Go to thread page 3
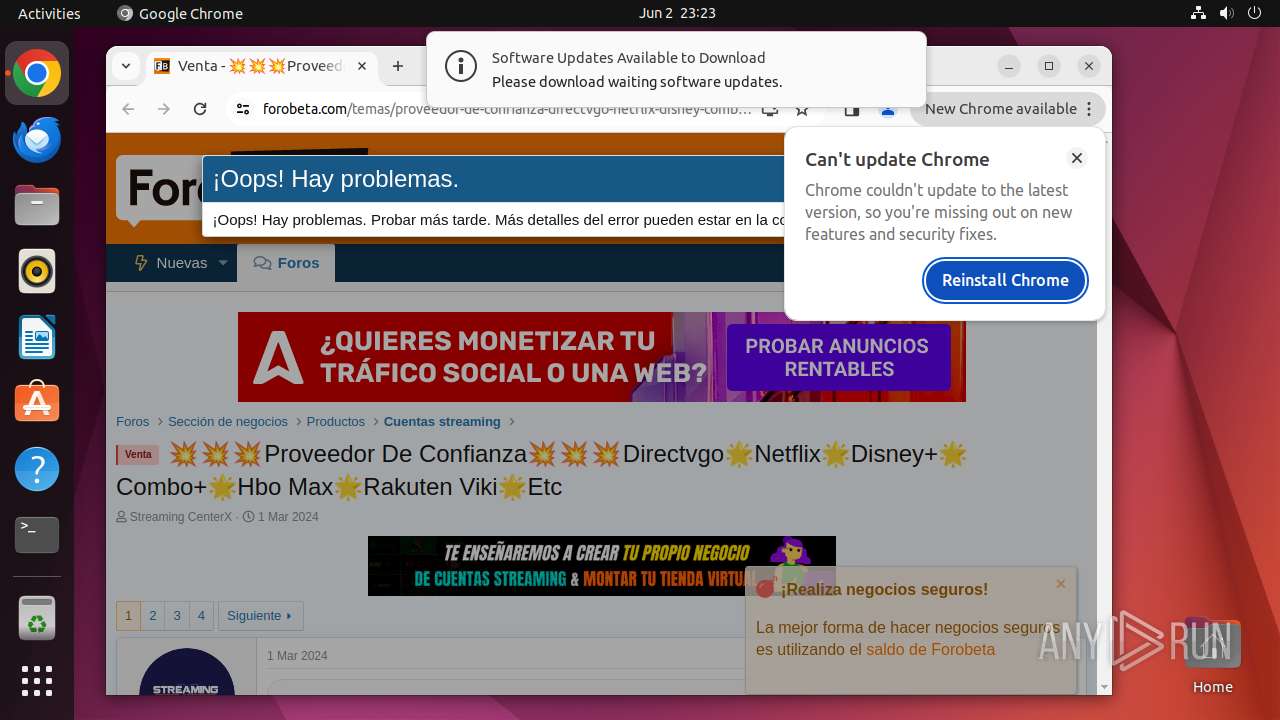This screenshot has height=720, width=1280. (x=177, y=616)
